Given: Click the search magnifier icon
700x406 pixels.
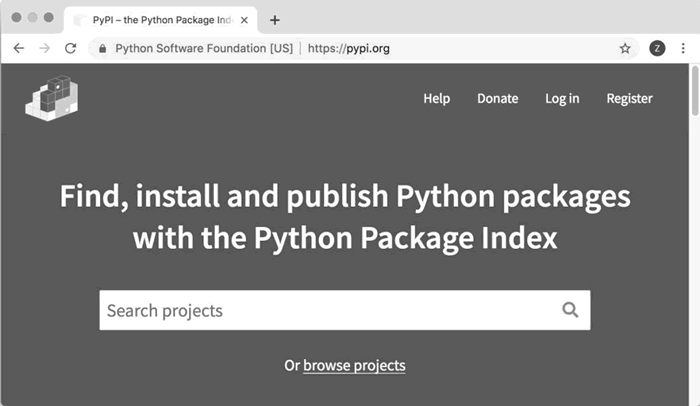Looking at the screenshot, I should pyautogui.click(x=570, y=310).
